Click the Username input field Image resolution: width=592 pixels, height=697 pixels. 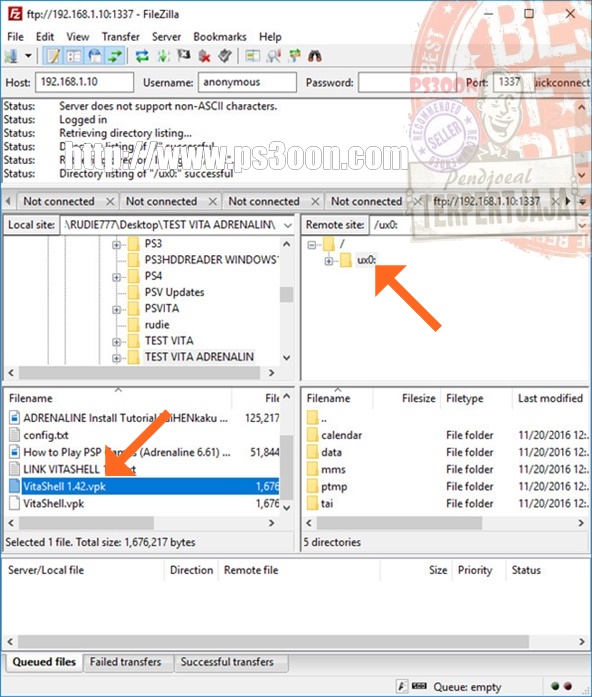pos(247,82)
